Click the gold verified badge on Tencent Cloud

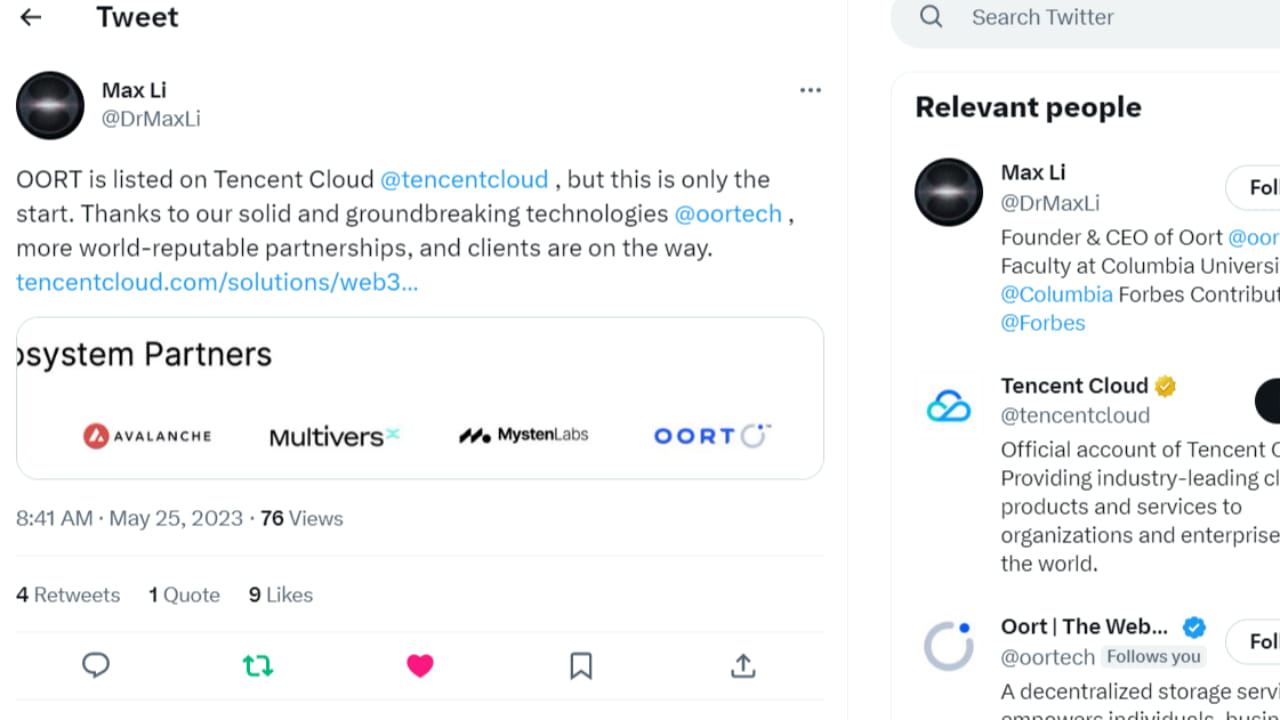pyautogui.click(x=1165, y=386)
